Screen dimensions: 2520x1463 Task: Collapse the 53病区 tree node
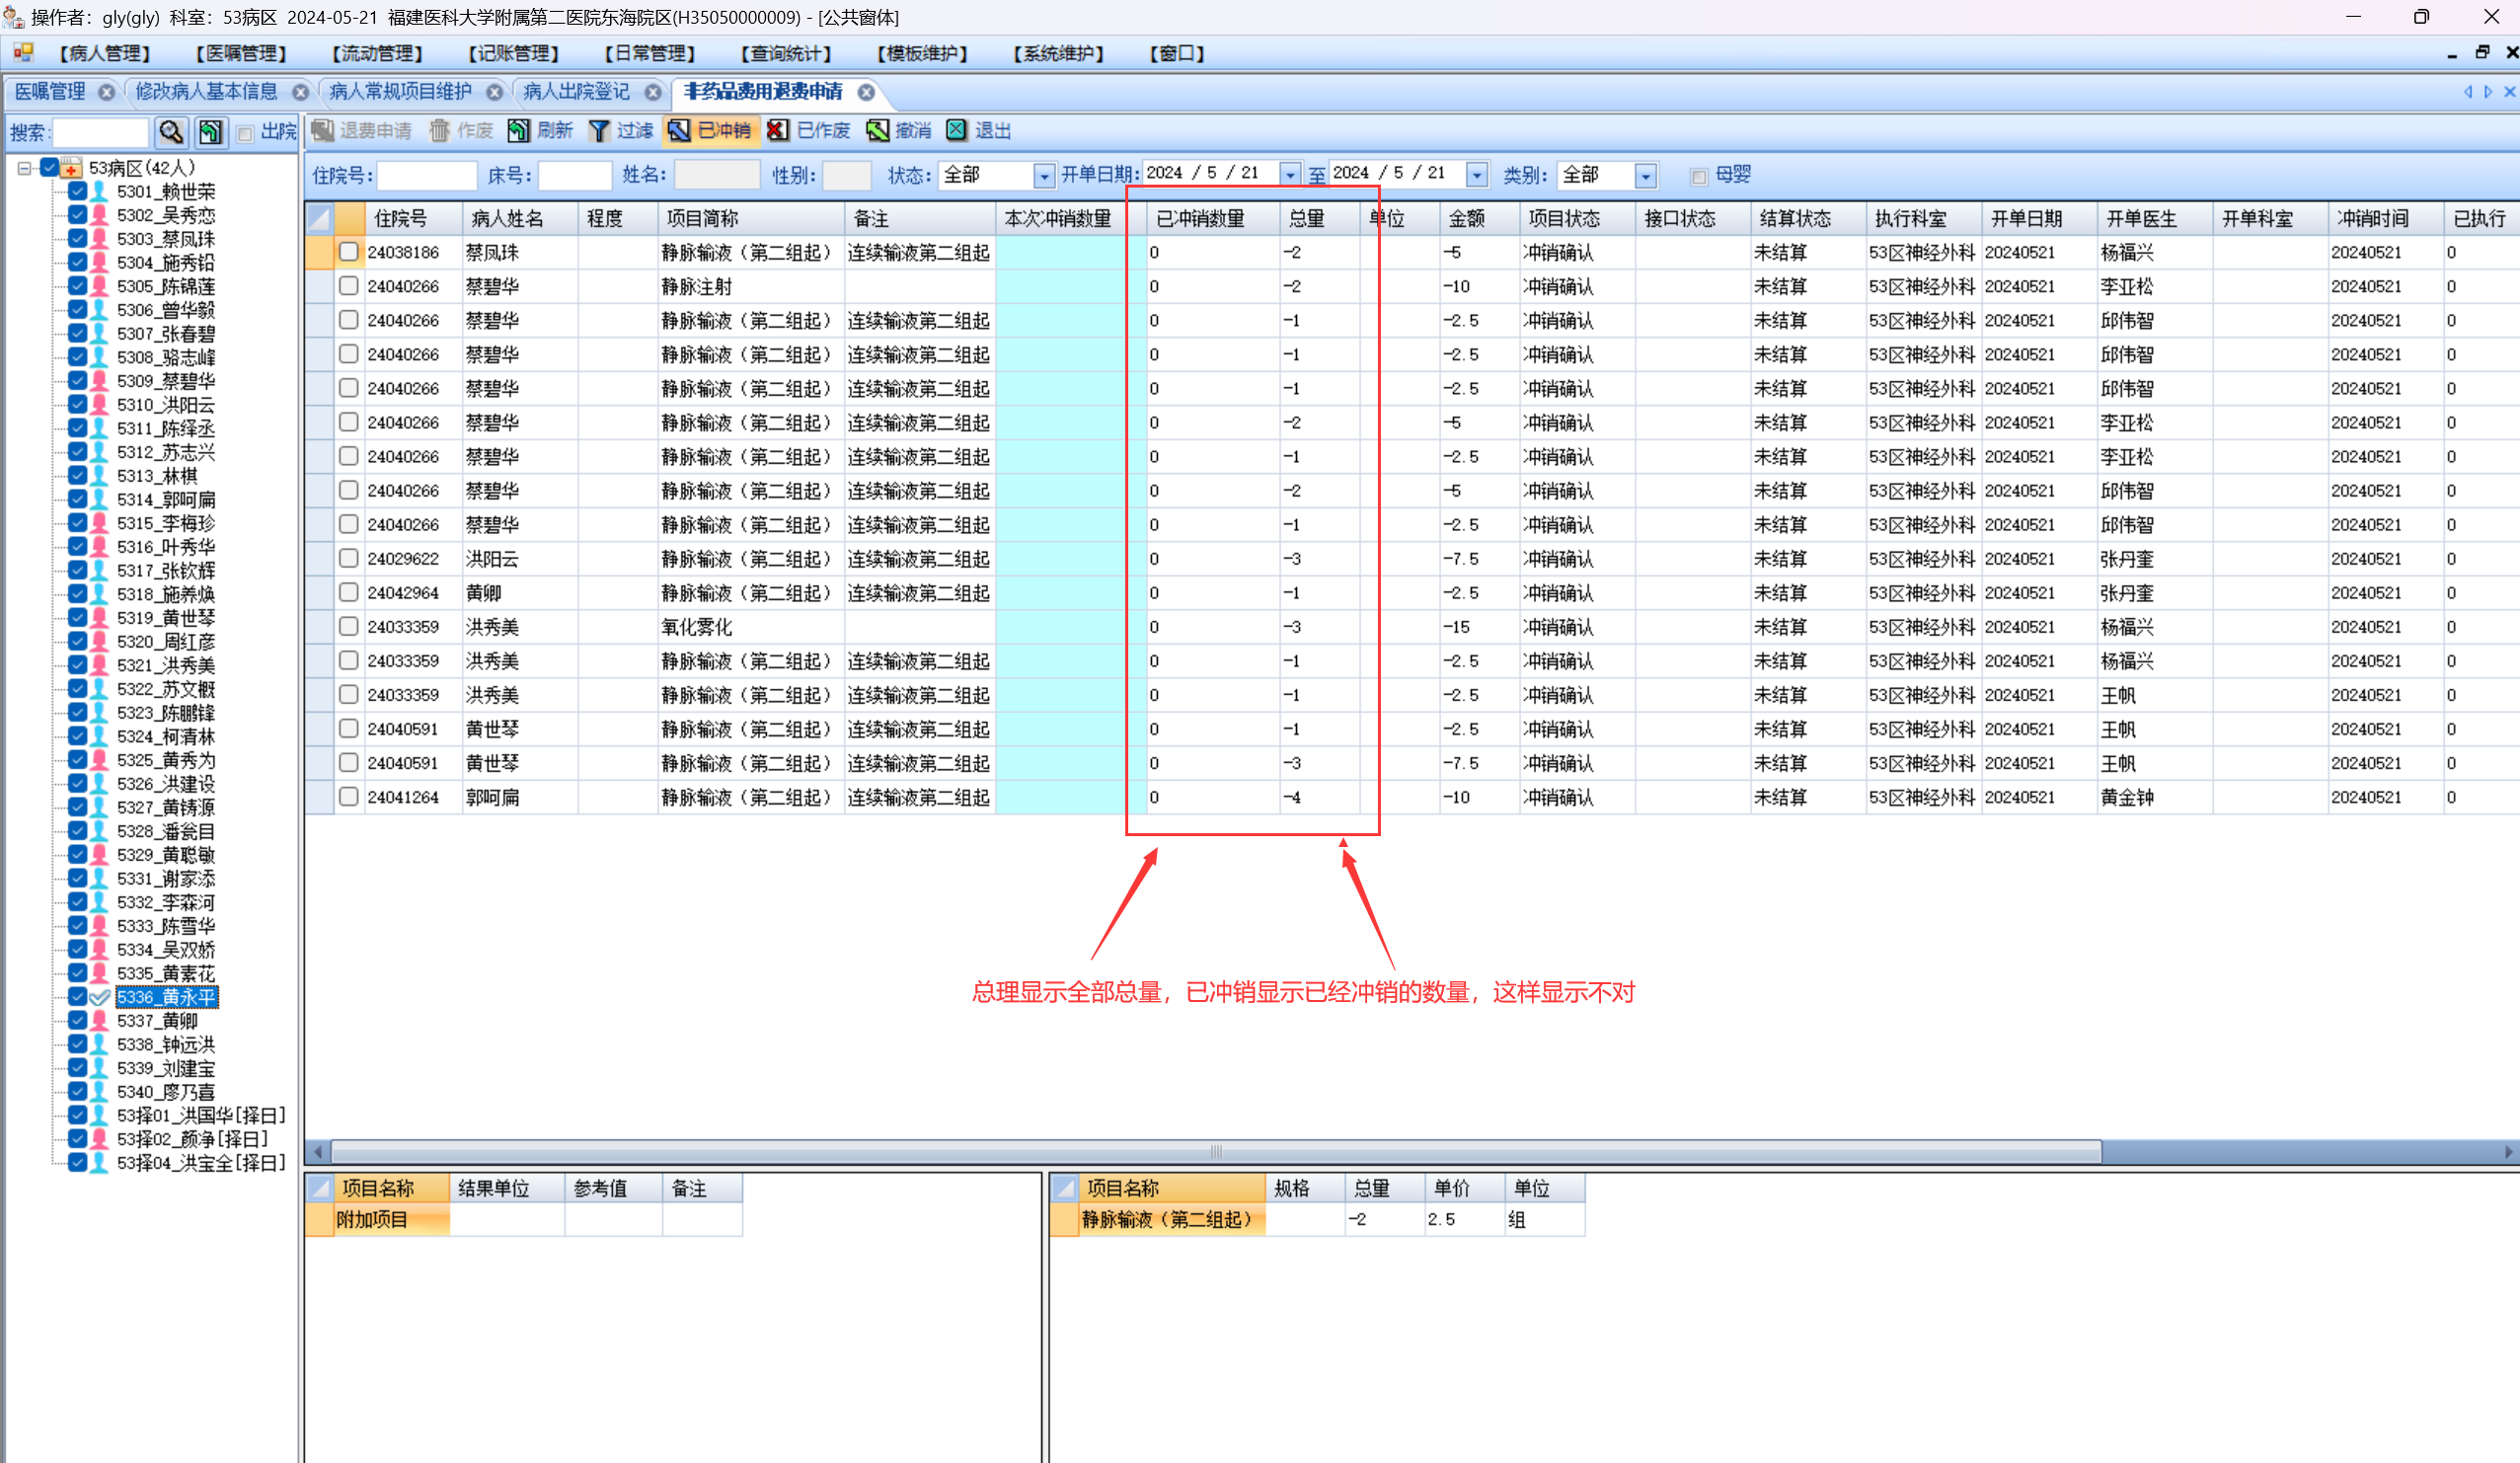24,168
